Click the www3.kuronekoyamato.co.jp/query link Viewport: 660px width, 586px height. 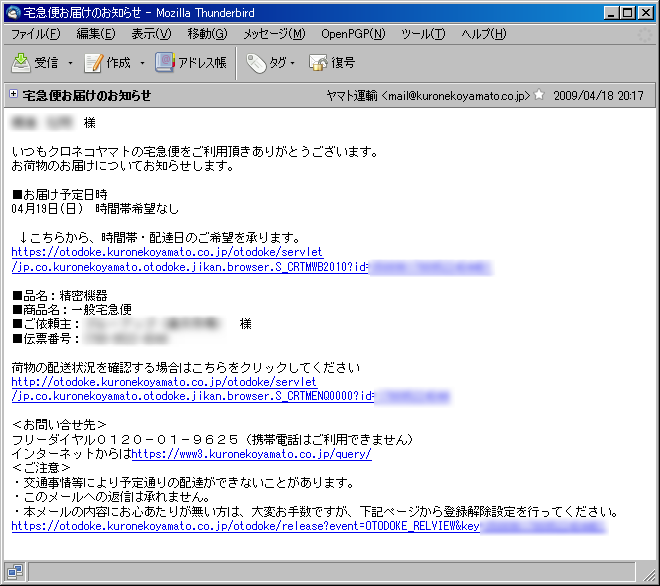point(251,454)
